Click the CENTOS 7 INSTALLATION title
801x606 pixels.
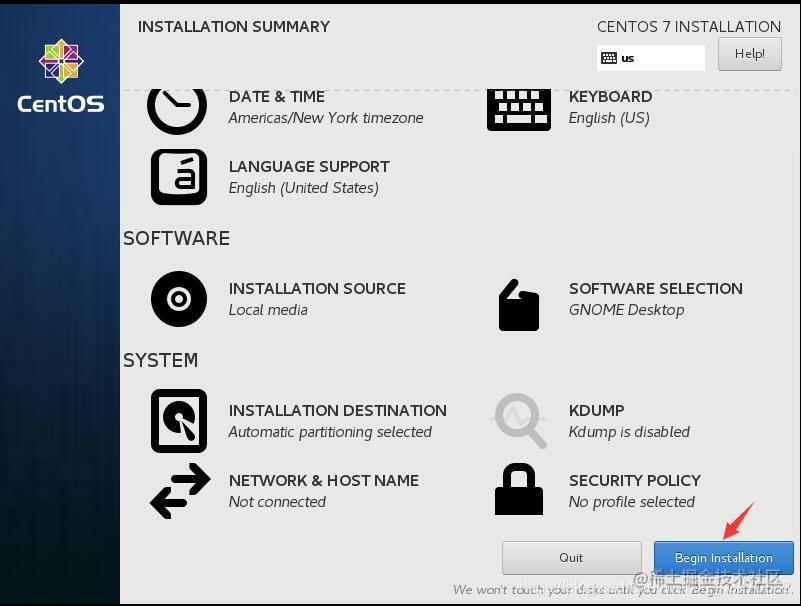[x=689, y=27]
